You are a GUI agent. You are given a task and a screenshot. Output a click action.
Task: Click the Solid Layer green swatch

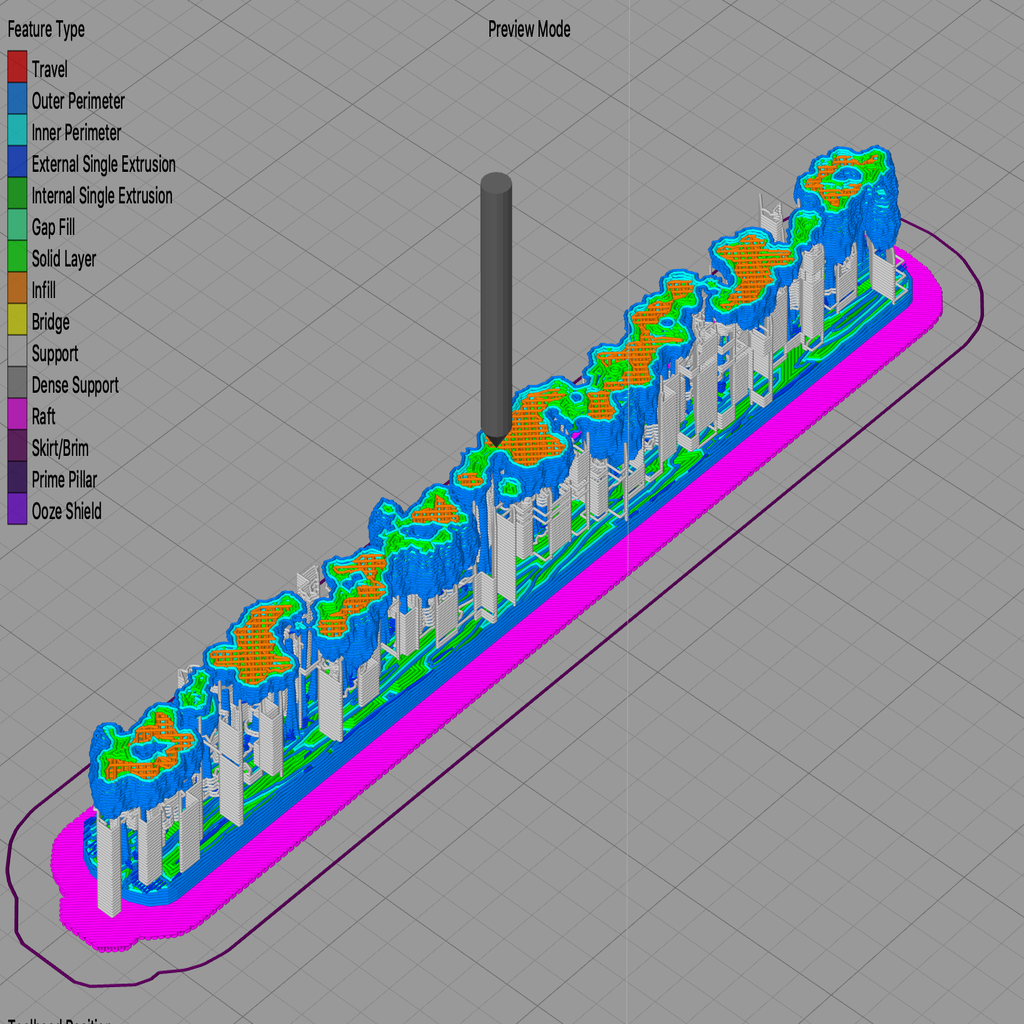point(17,256)
